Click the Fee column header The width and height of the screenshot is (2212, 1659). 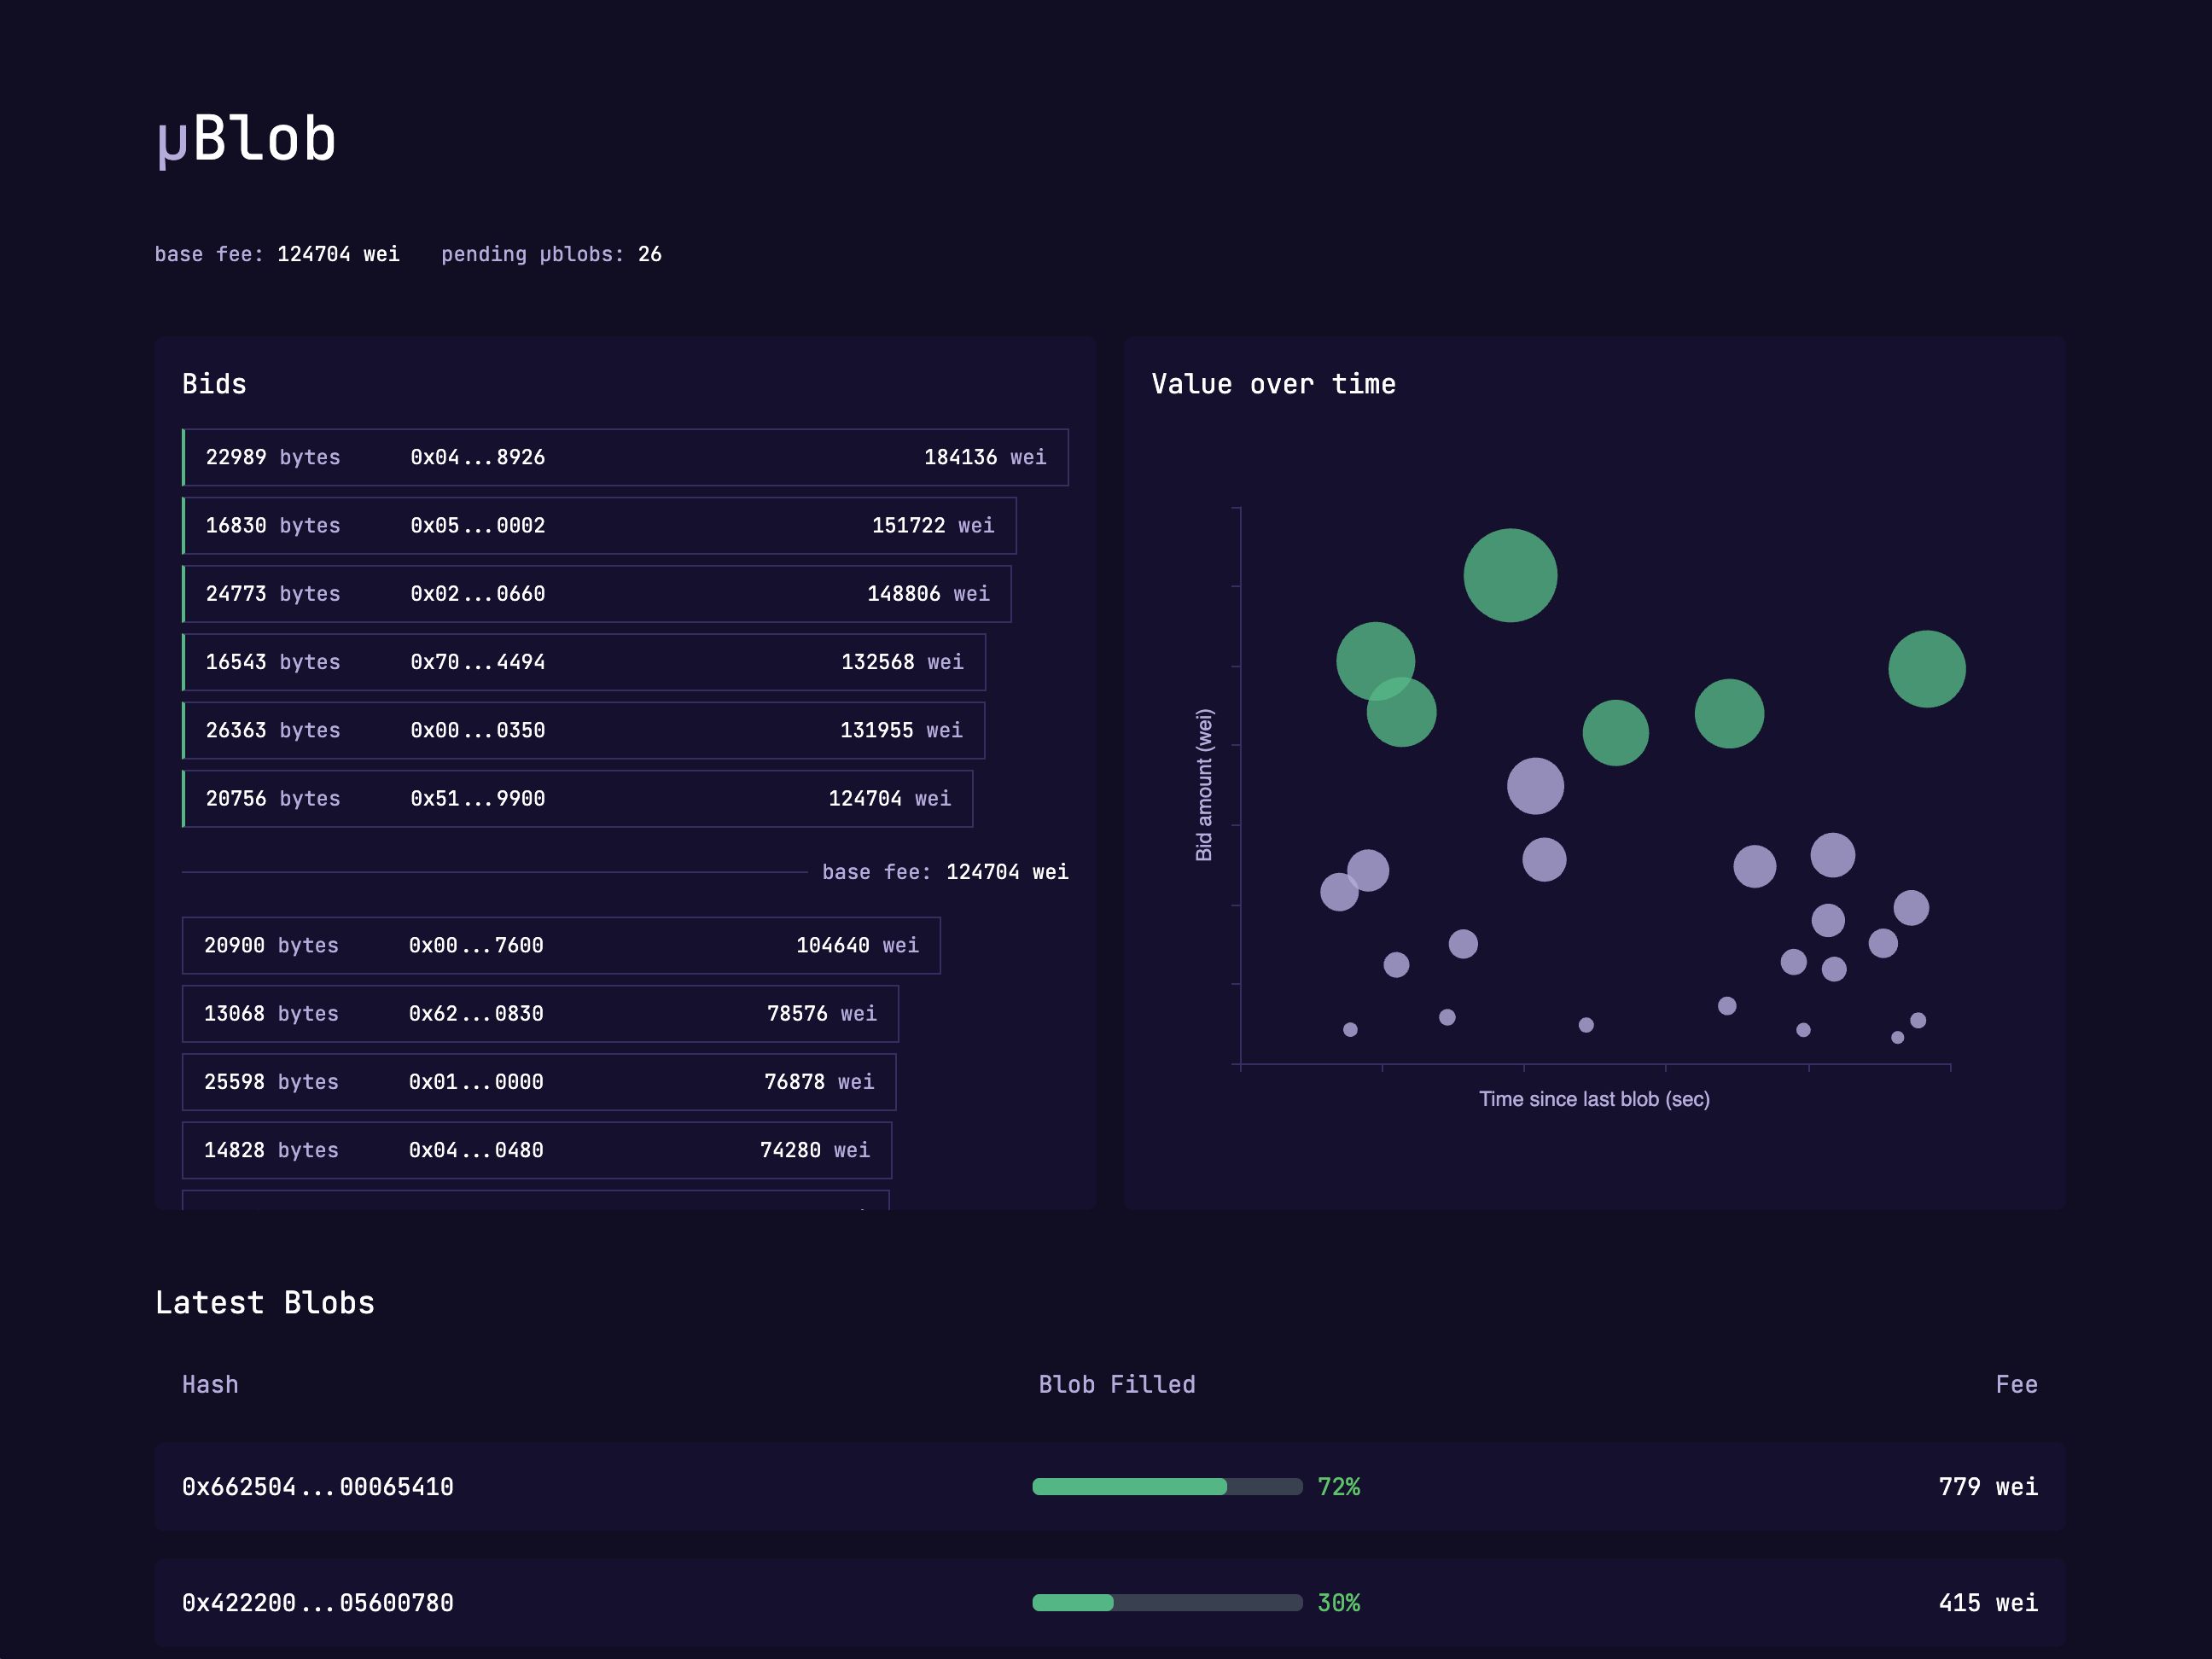click(x=2016, y=1385)
